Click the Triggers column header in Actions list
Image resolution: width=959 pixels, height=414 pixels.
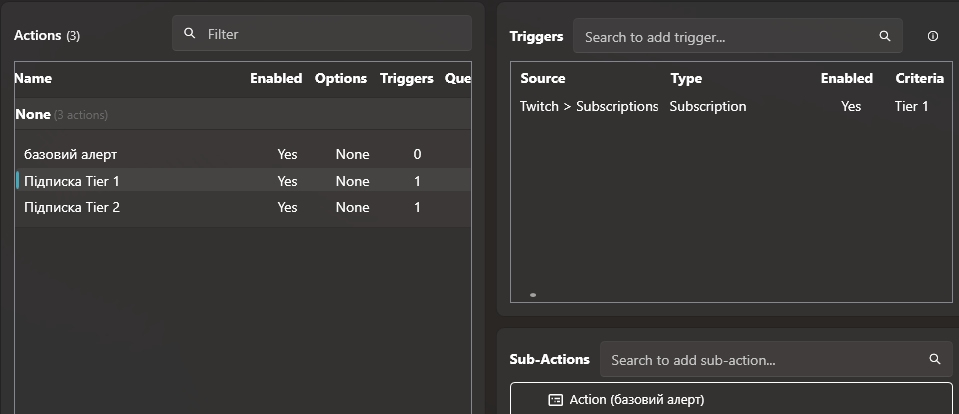[x=407, y=78]
